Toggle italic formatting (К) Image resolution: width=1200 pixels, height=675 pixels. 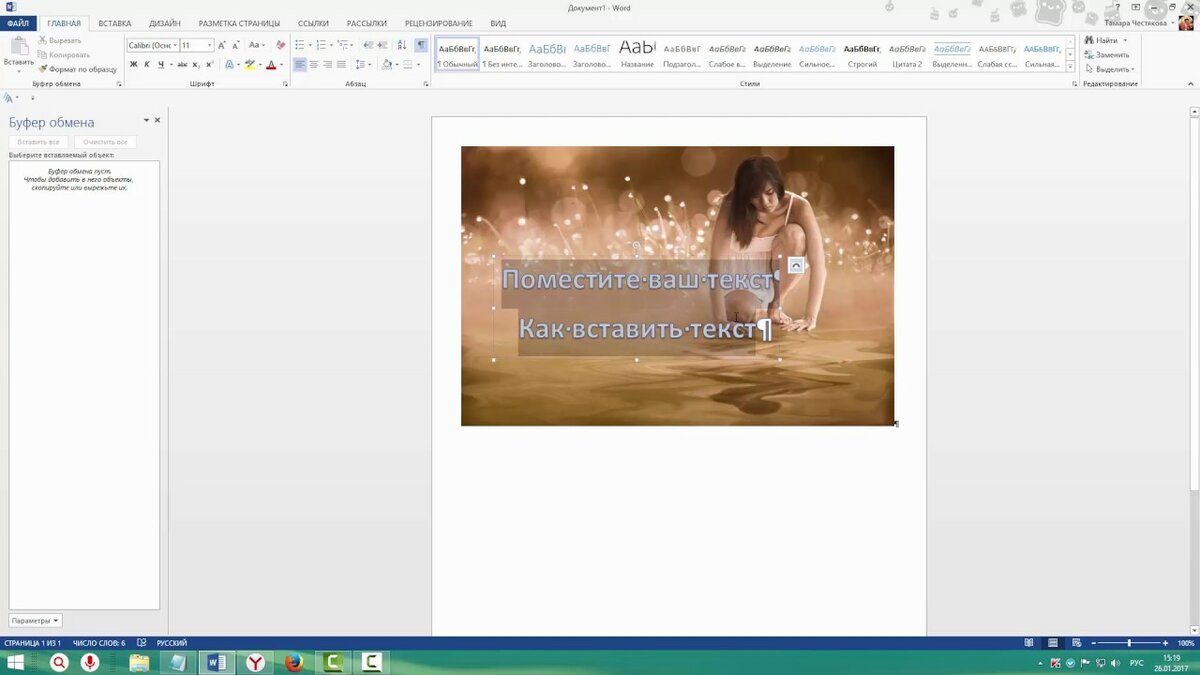(147, 64)
